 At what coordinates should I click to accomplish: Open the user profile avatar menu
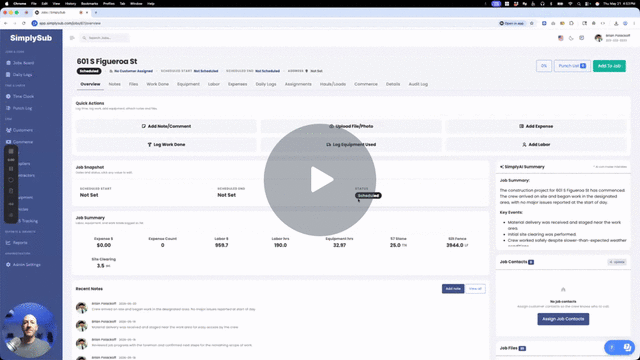pyautogui.click(x=598, y=38)
